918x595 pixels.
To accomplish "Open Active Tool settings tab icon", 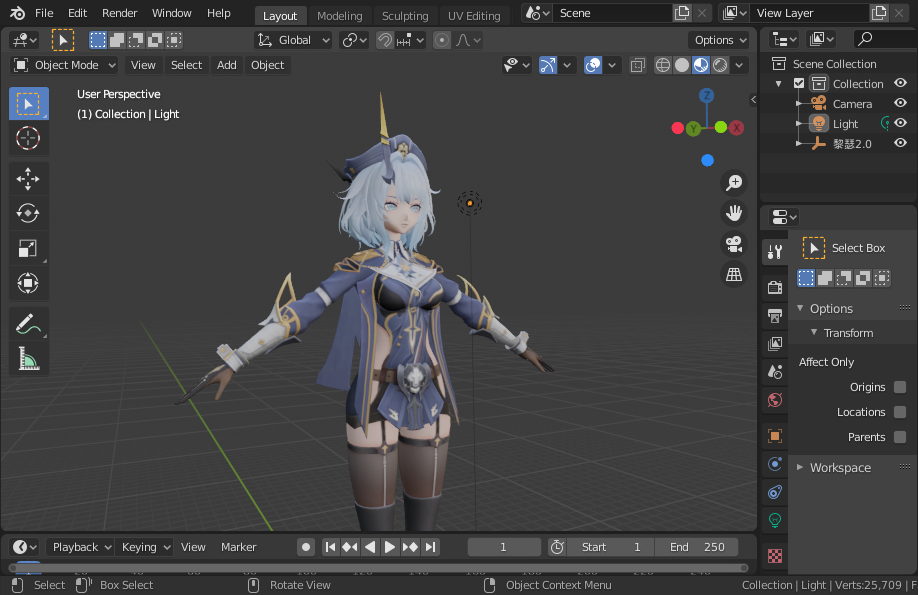I will point(775,252).
